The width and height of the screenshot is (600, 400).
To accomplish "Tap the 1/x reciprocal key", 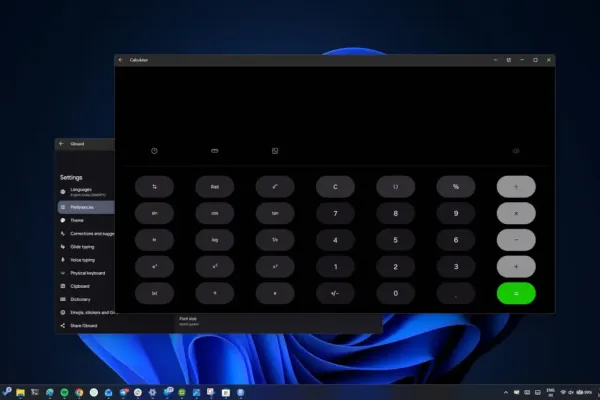I will click(x=275, y=240).
